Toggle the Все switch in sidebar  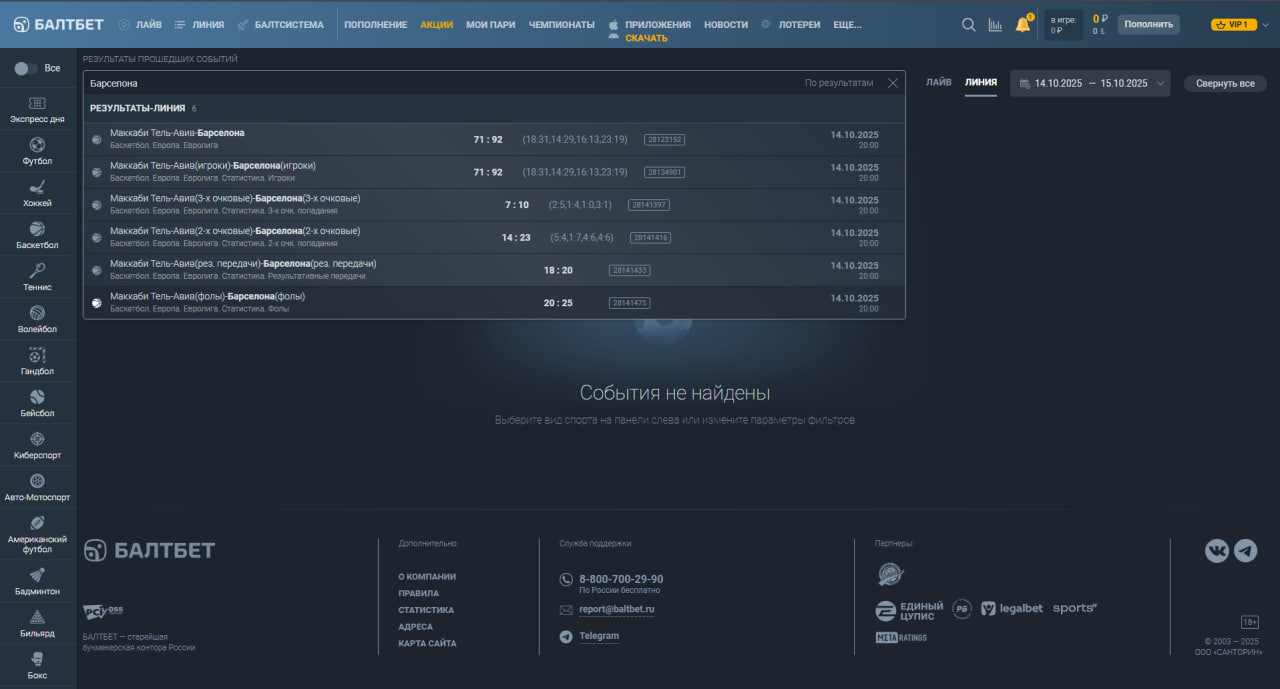(x=26, y=69)
